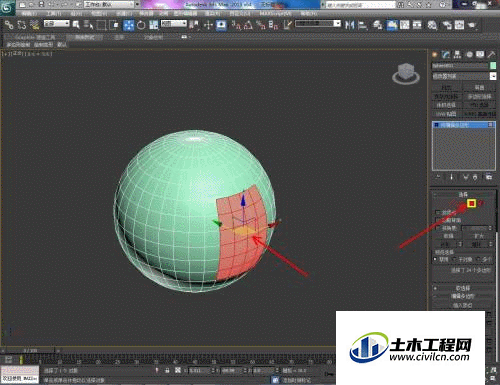The width and height of the screenshot is (500, 385).
Task: Open the 3ds Max application menu logo
Action: [x=7, y=7]
